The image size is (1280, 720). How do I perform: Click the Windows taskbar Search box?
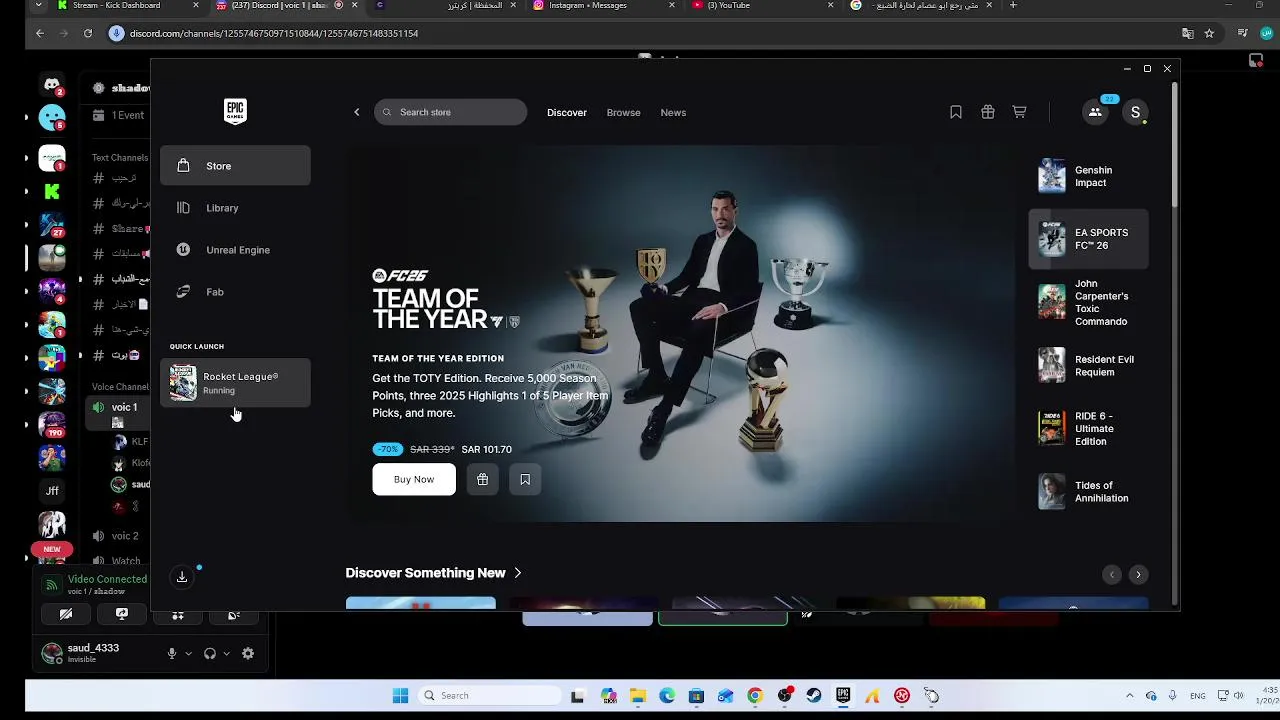487,696
